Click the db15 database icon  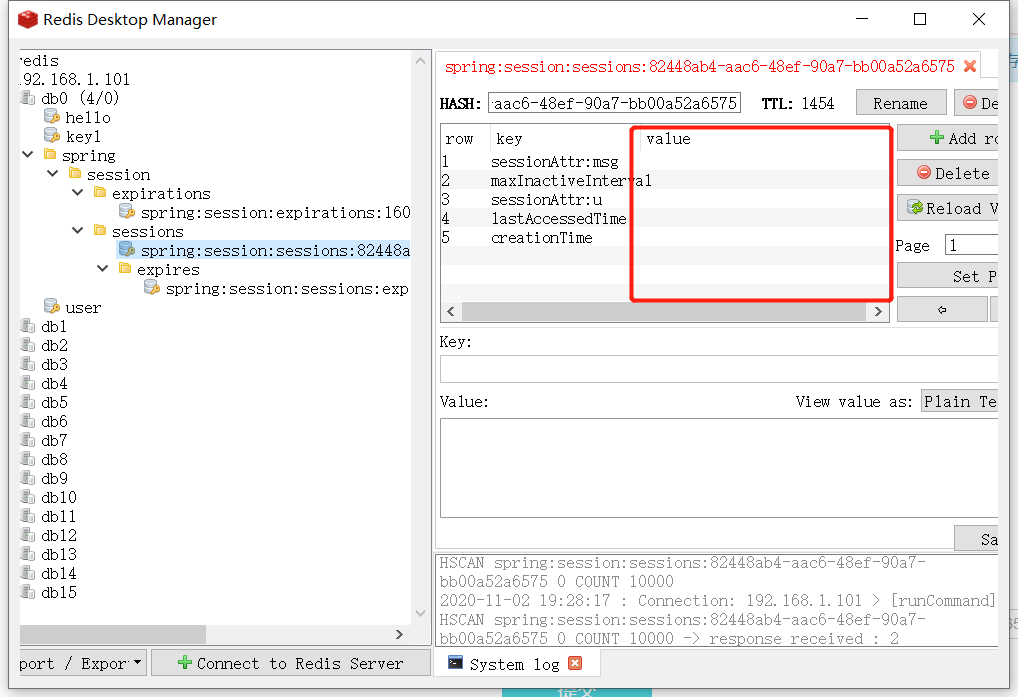pos(28,592)
